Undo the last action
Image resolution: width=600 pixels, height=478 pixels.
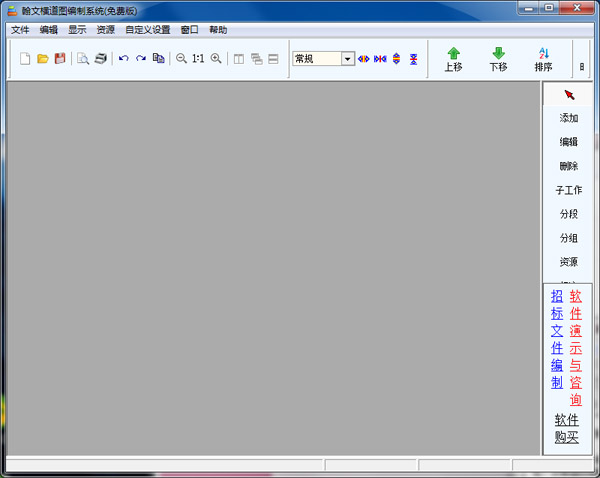click(x=123, y=59)
